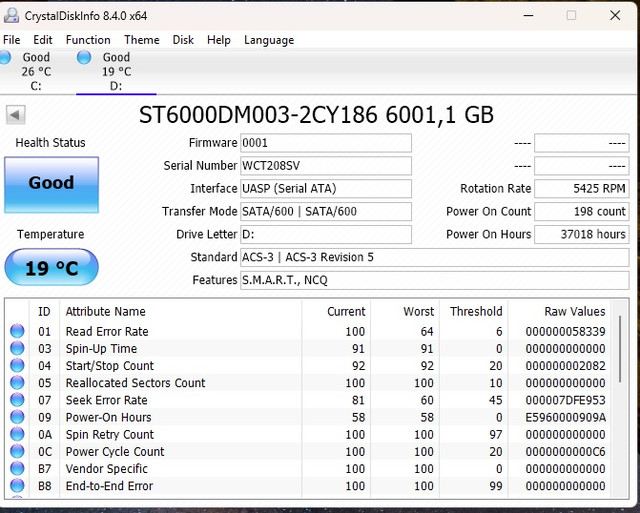Image resolution: width=640 pixels, height=513 pixels.
Task: Select the Spin Retry Count attribute name
Action: click(x=110, y=434)
